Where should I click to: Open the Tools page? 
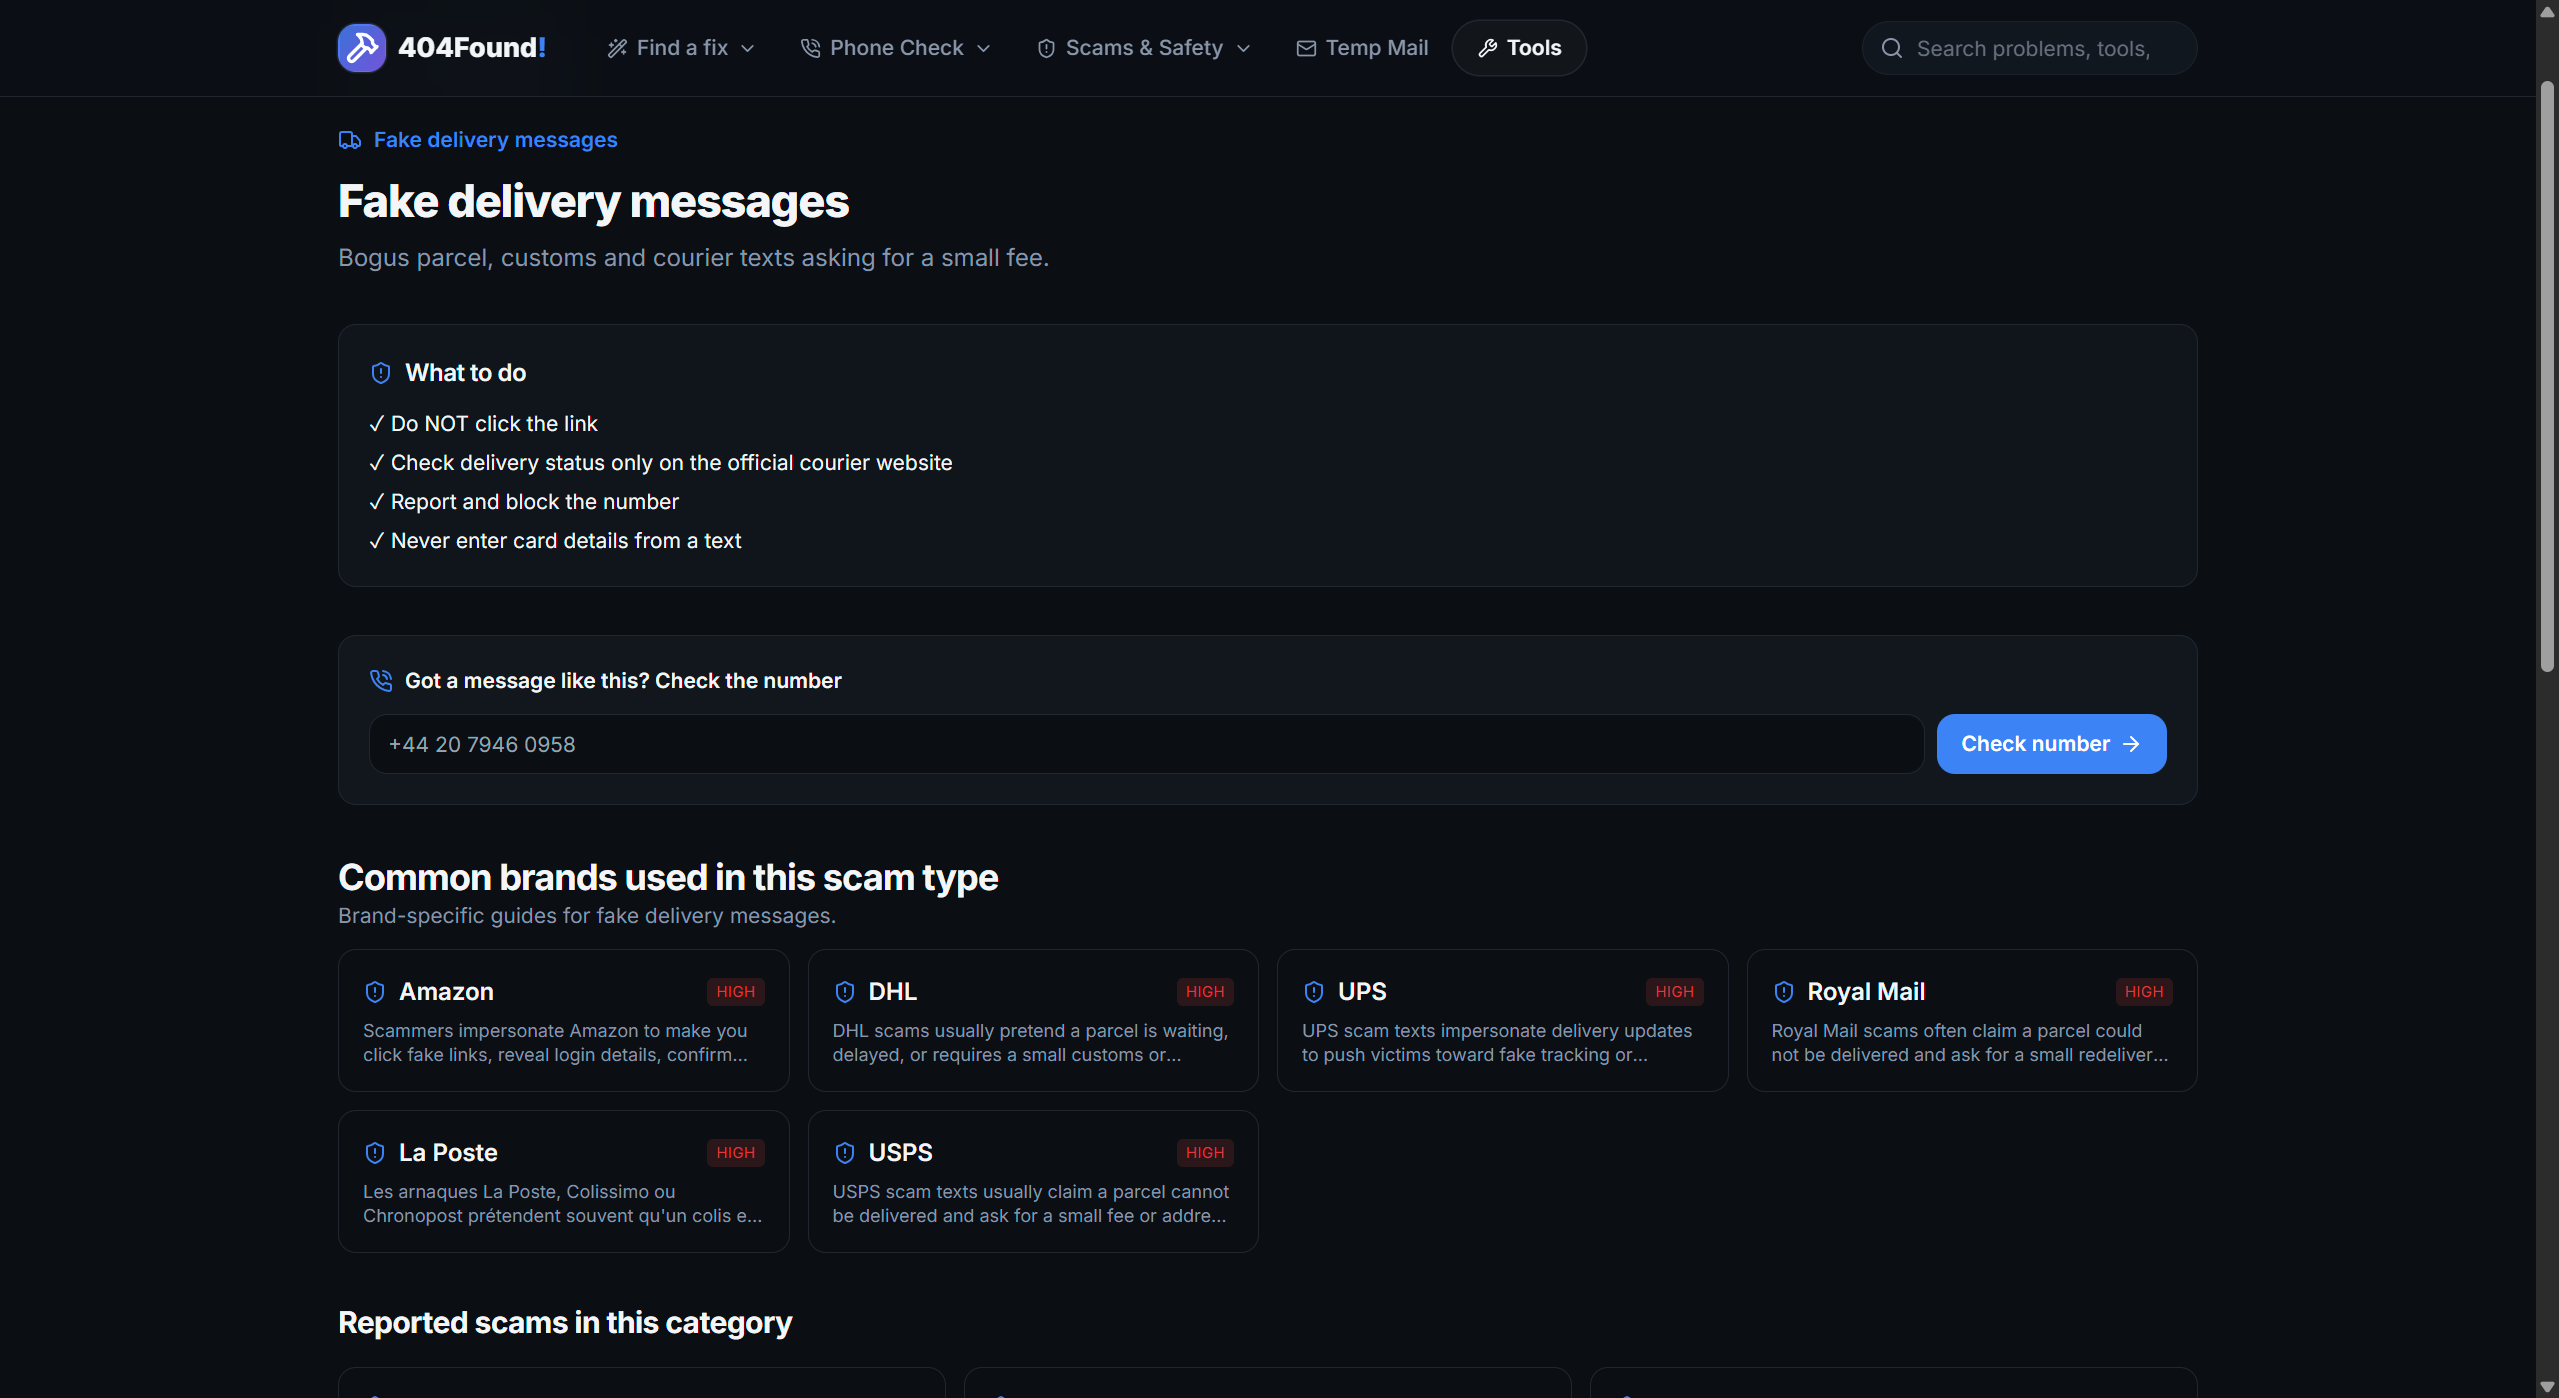[x=1519, y=48]
